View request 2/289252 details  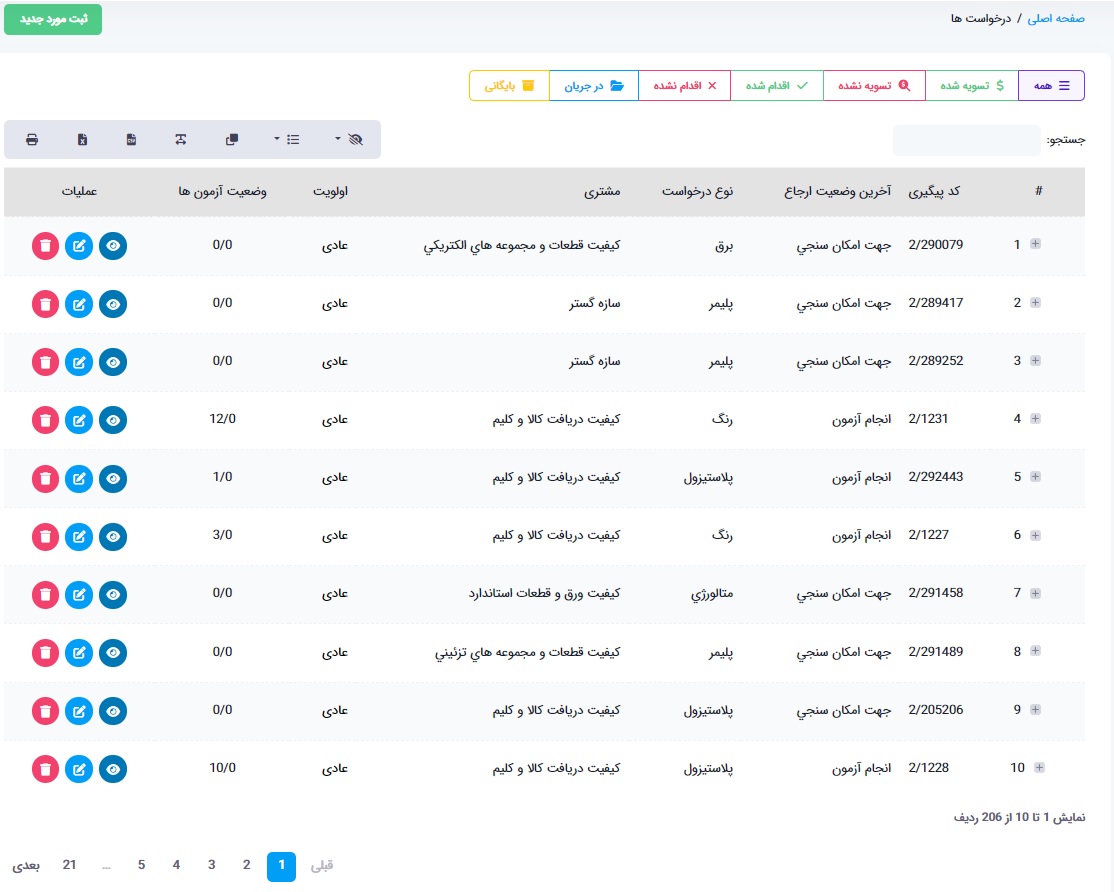coord(113,362)
